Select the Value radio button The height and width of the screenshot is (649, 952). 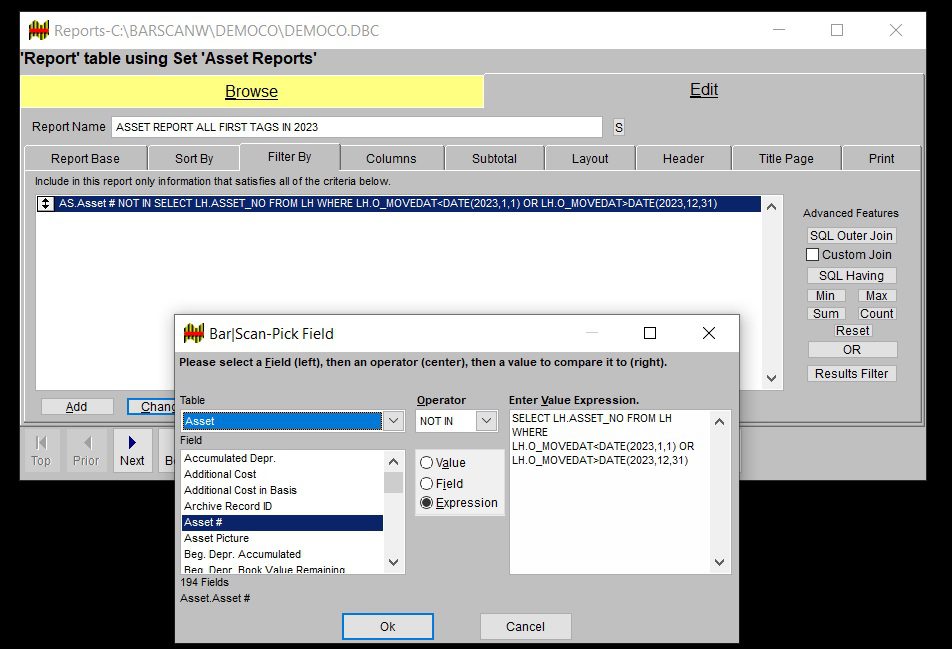(x=426, y=463)
